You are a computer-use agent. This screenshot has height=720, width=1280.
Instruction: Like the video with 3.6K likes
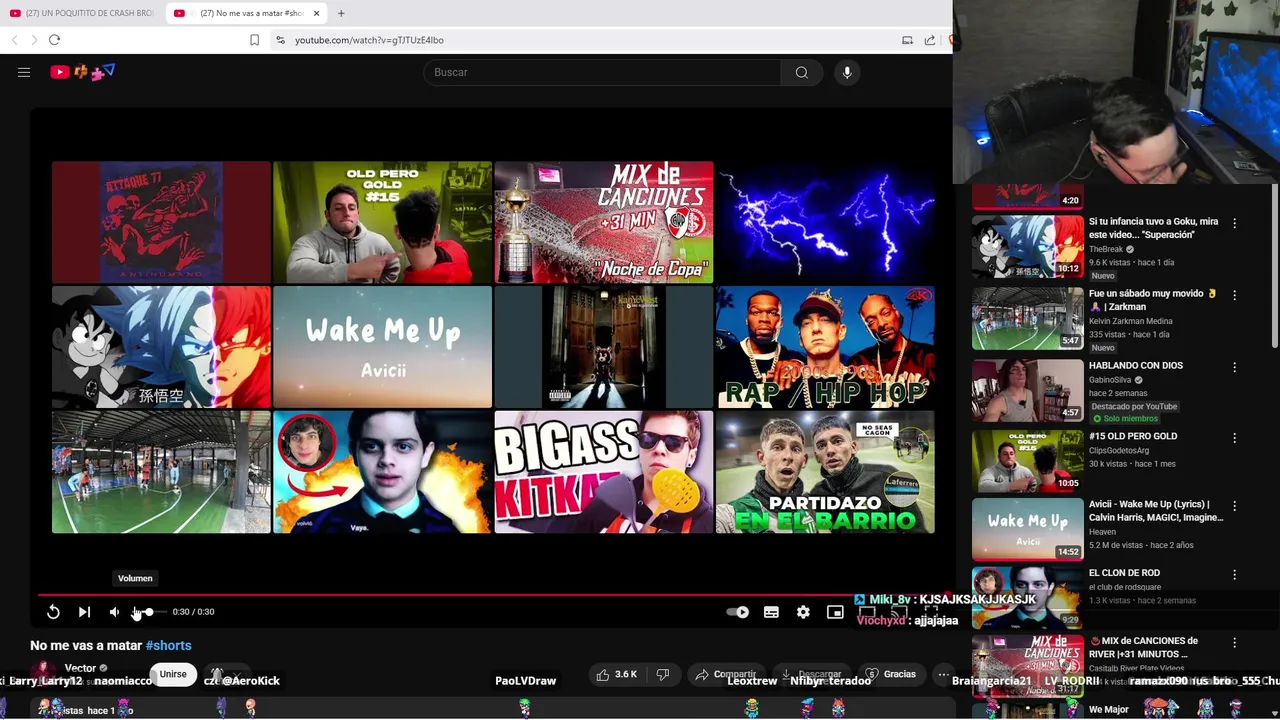617,674
